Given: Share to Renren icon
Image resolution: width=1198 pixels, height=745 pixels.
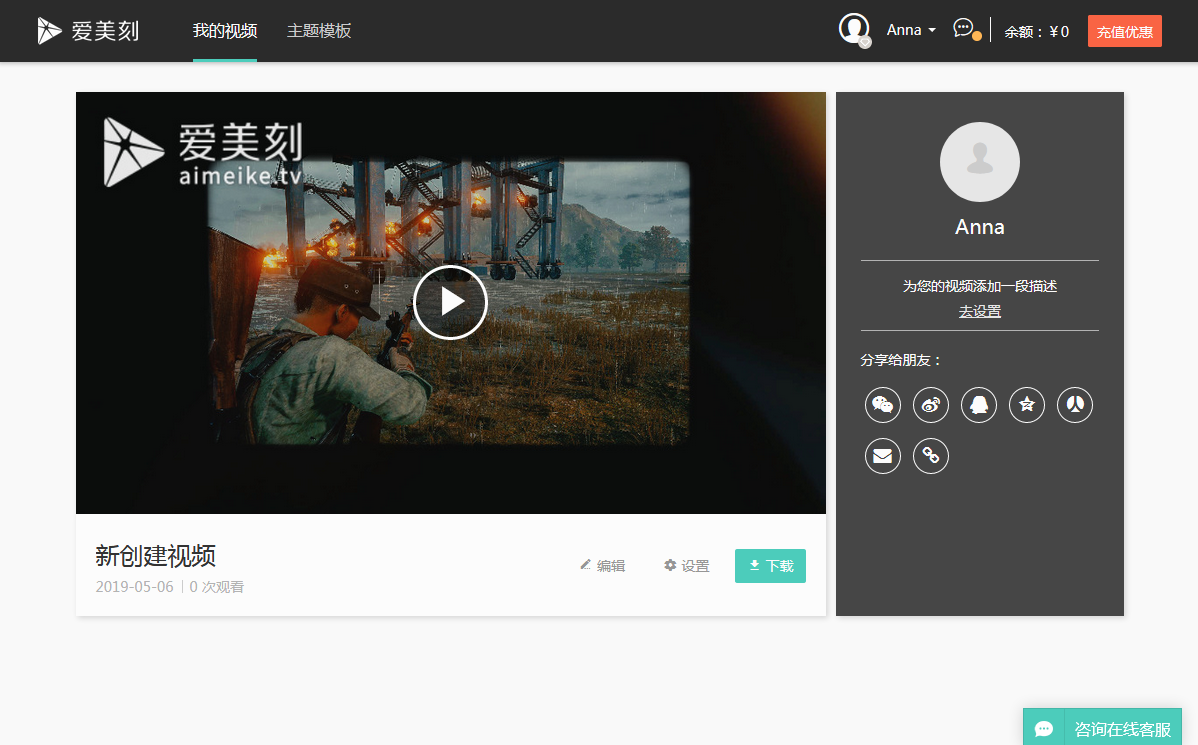Looking at the screenshot, I should click(1075, 405).
